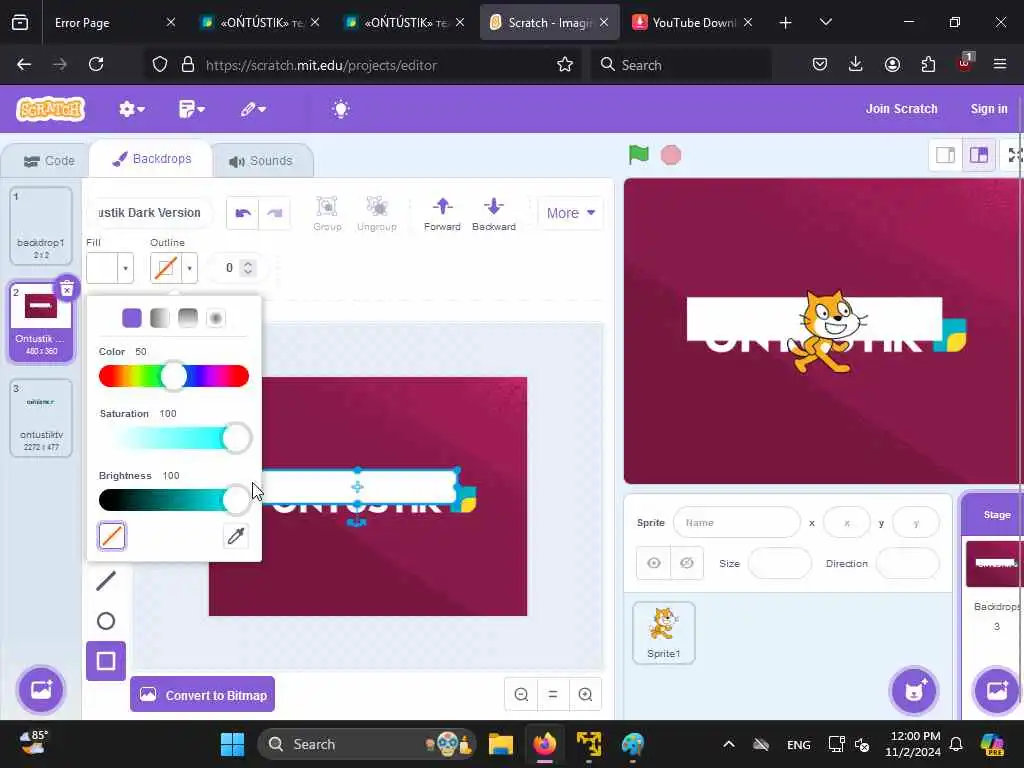Image resolution: width=1024 pixels, height=768 pixels.
Task: Show hidden system tray icons
Action: coord(729,744)
